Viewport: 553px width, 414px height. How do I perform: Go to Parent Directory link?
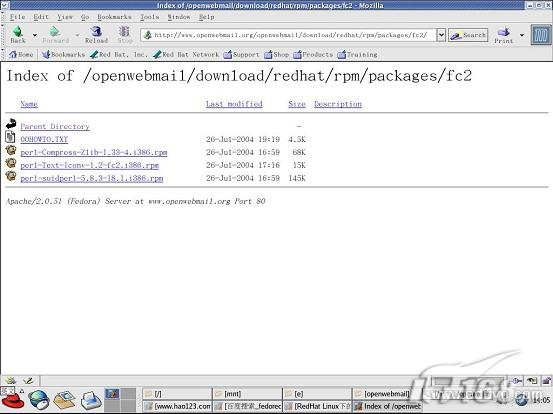55,126
